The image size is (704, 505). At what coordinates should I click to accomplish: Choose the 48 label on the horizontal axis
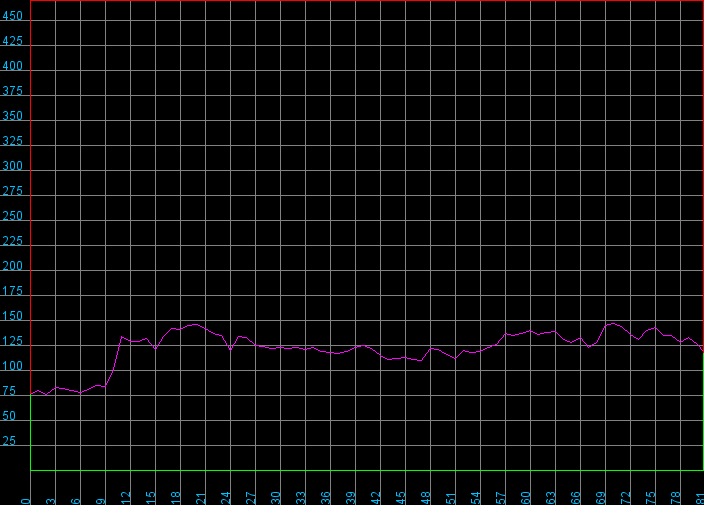(x=426, y=498)
